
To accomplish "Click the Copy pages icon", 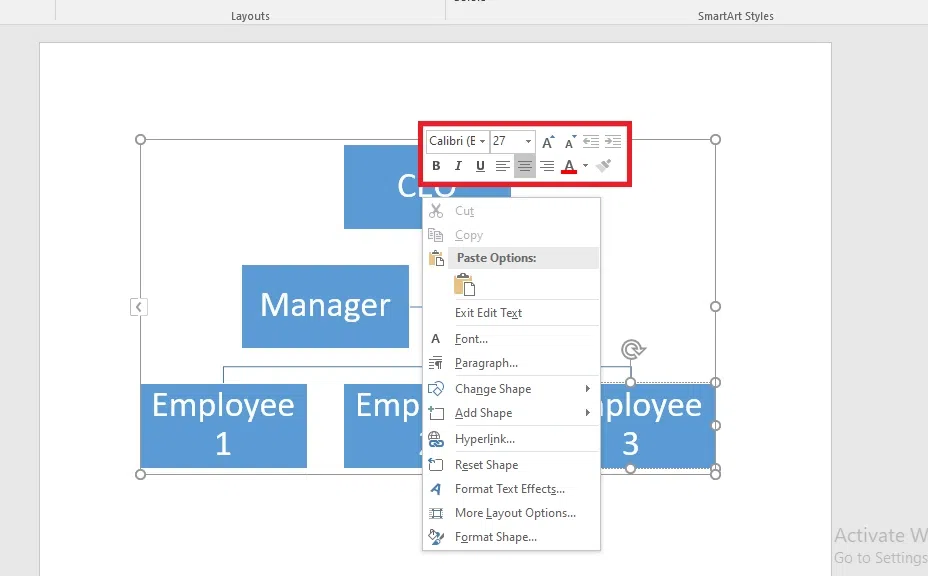I will (x=436, y=235).
